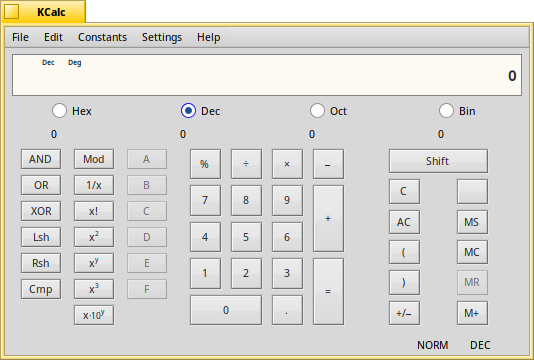
Task: Click the XOR button
Action: 41,211
